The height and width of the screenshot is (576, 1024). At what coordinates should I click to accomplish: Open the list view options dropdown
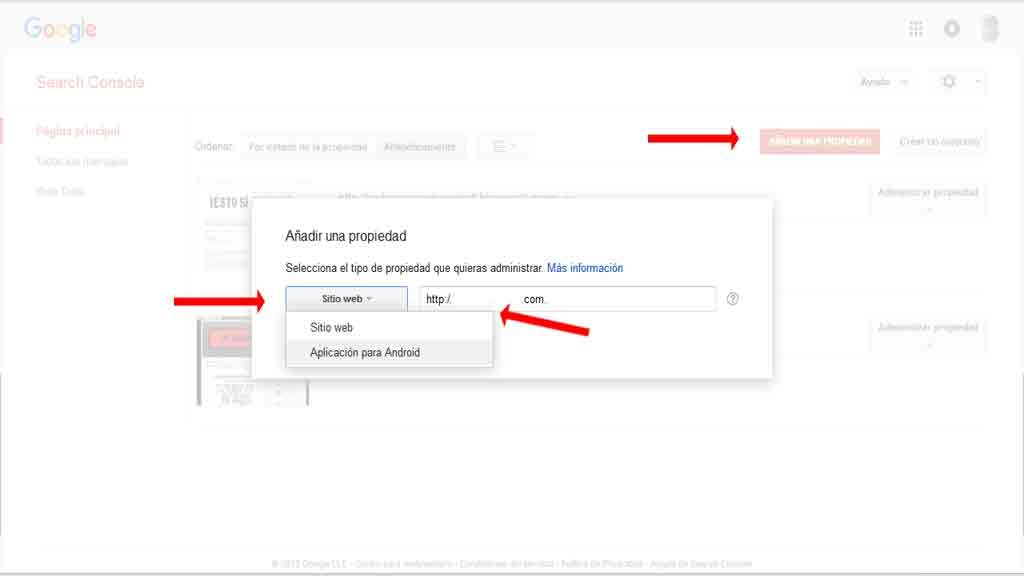pos(504,147)
